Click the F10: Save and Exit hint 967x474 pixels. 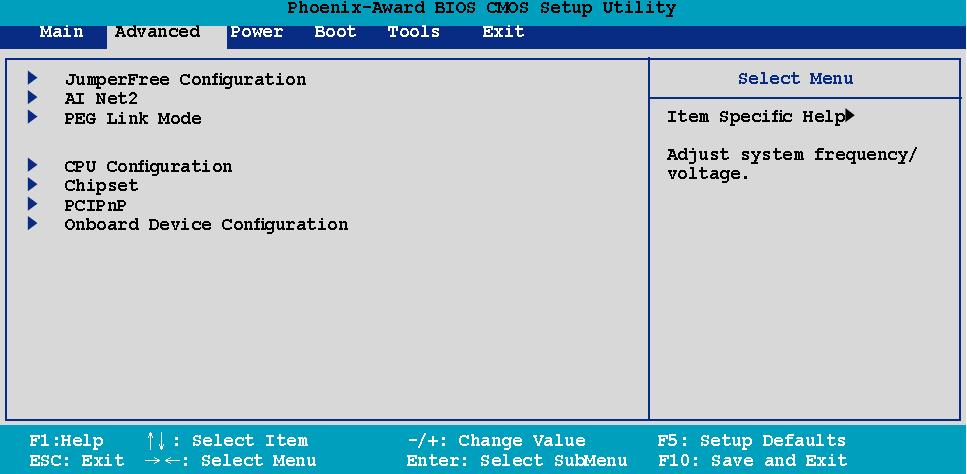pyautogui.click(x=752, y=460)
